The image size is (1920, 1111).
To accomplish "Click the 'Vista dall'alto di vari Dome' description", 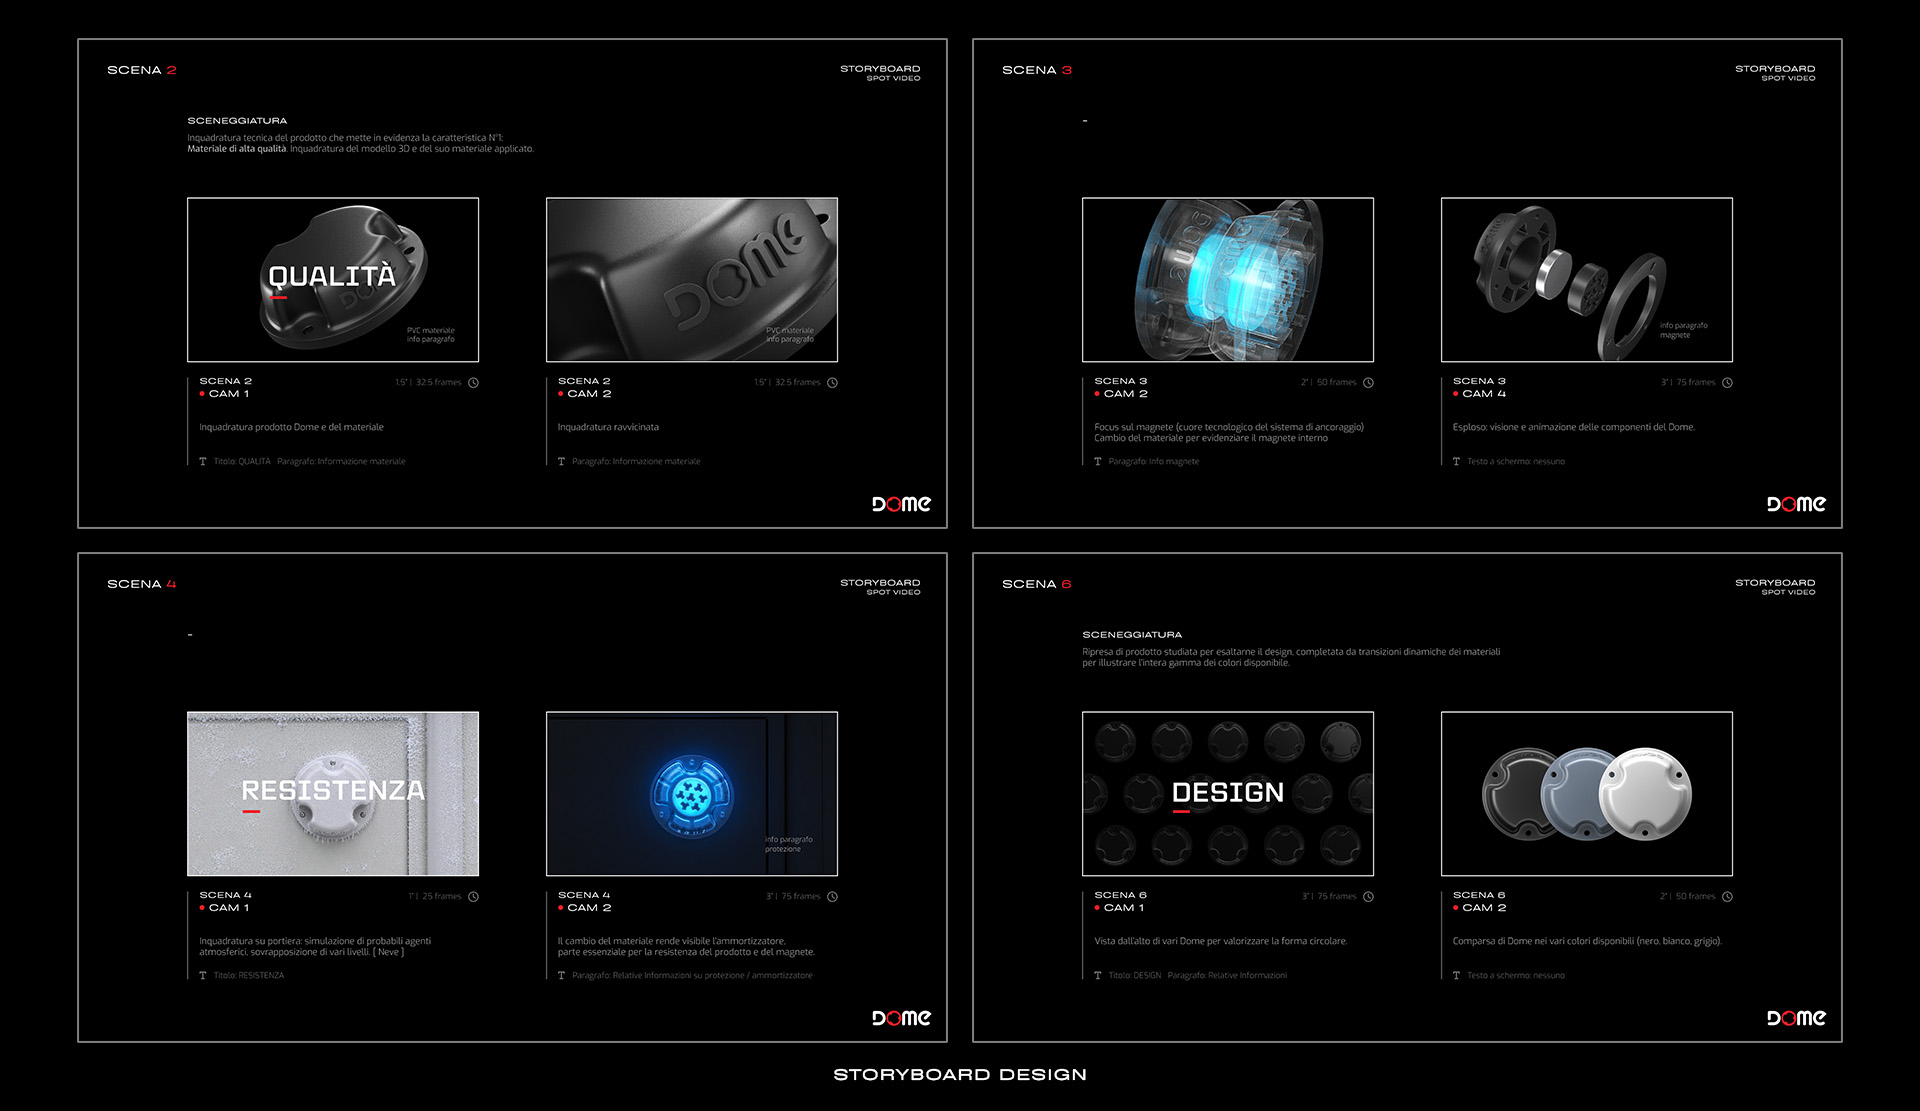I will point(1221,941).
